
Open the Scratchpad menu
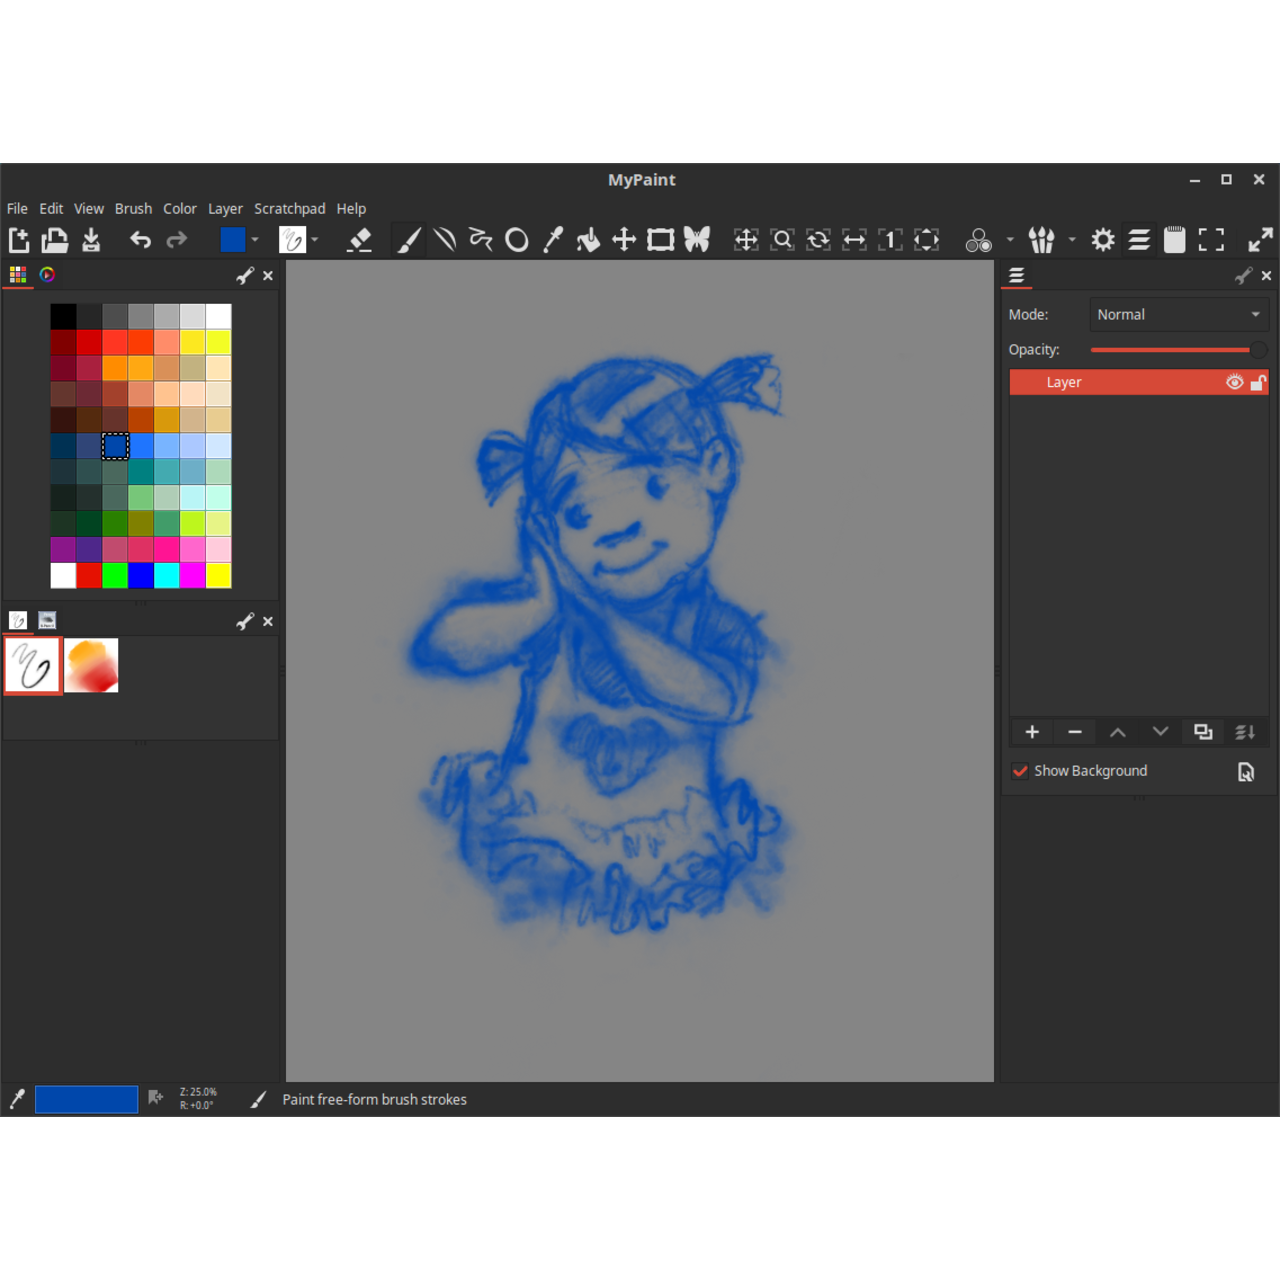click(289, 208)
